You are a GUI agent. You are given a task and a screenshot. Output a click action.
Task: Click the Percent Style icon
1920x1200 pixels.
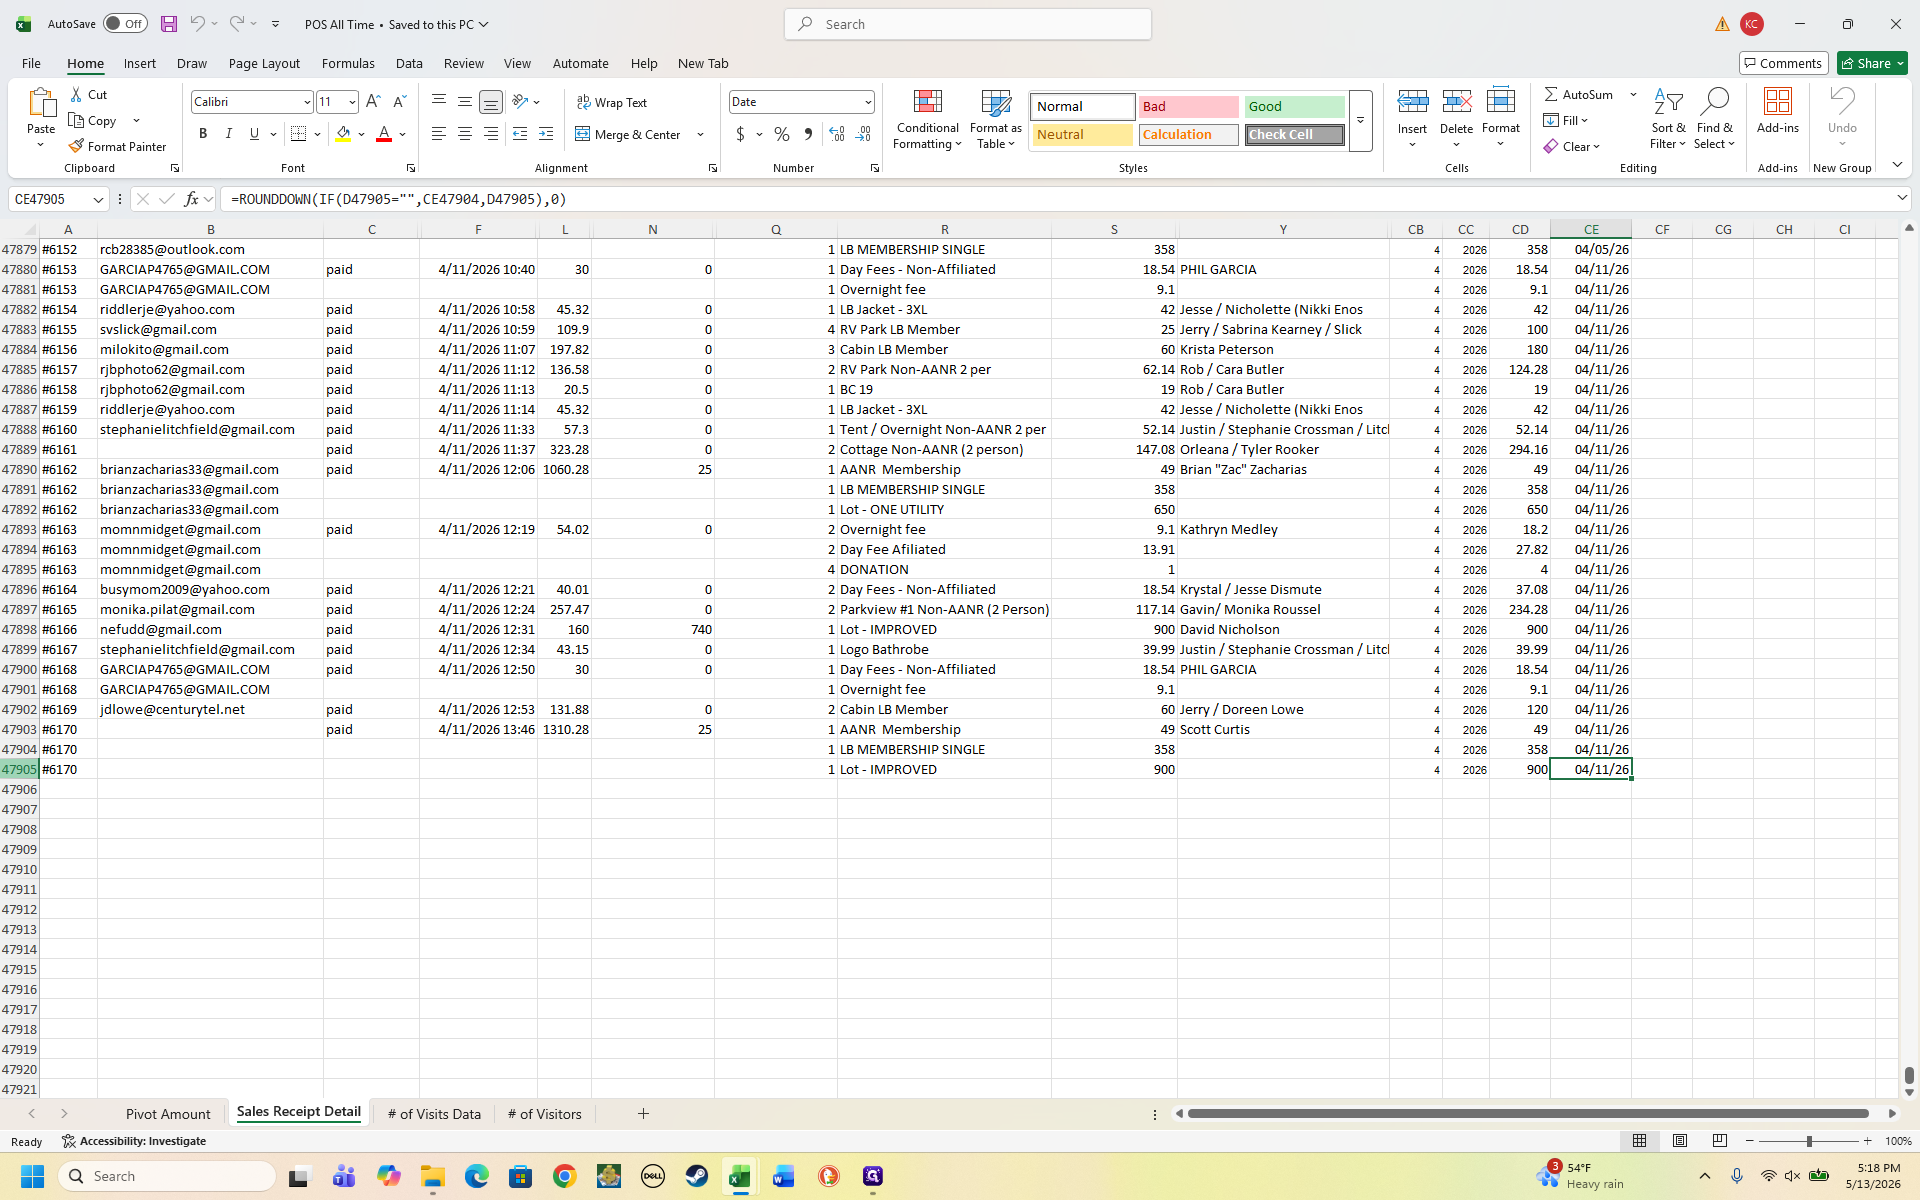(x=782, y=134)
